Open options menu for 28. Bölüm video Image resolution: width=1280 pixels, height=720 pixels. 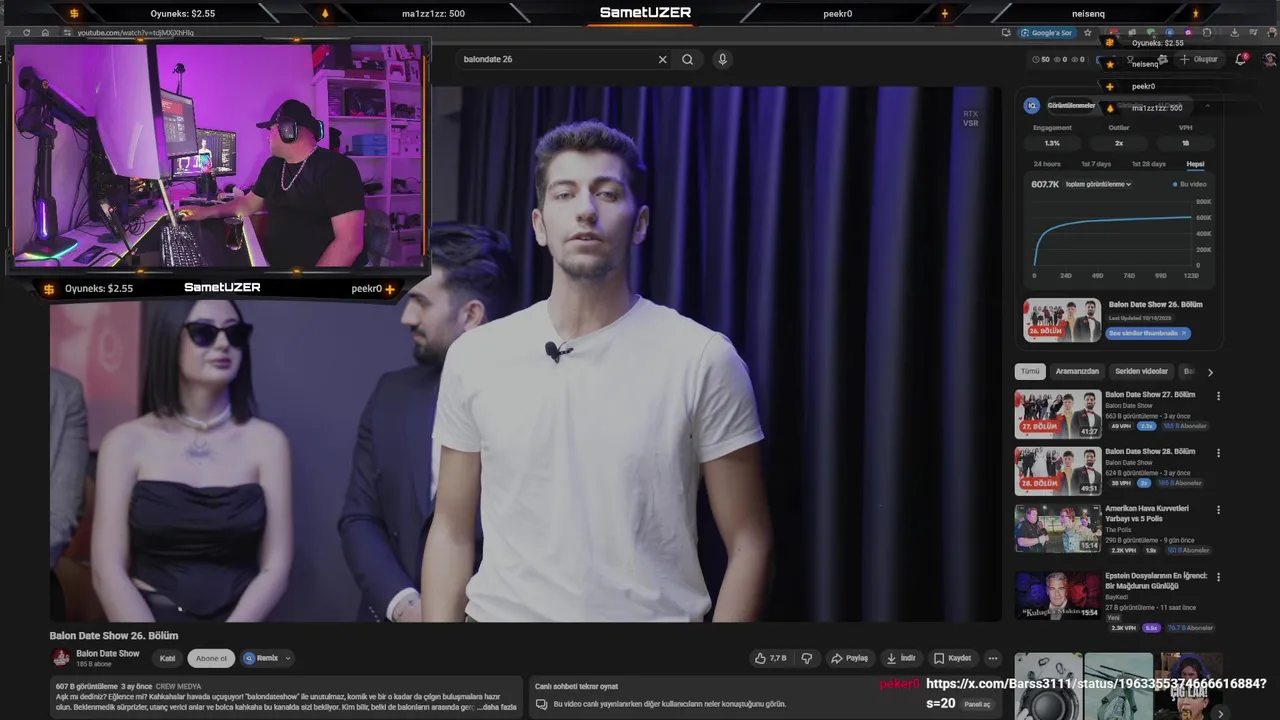coord(1218,453)
